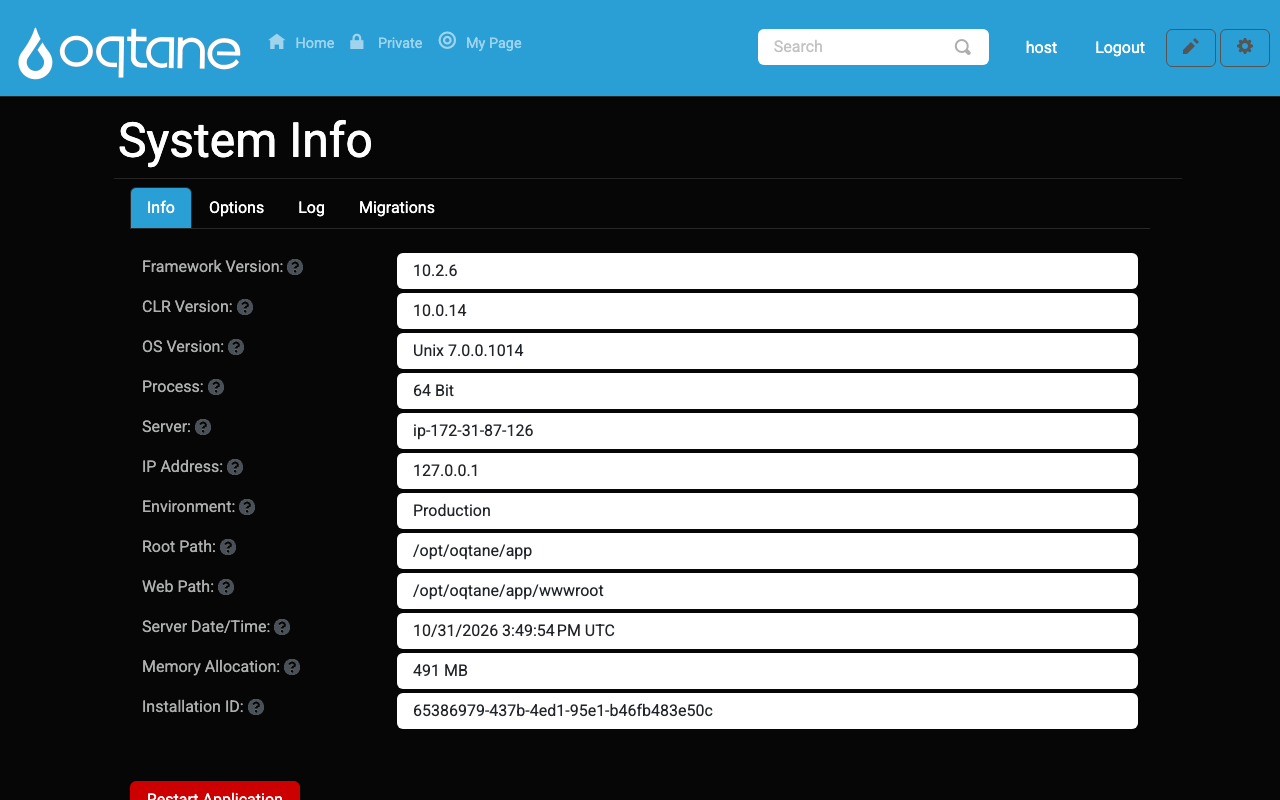This screenshot has height=800, width=1280.
Task: Click the Home house icon
Action: pyautogui.click(x=277, y=42)
